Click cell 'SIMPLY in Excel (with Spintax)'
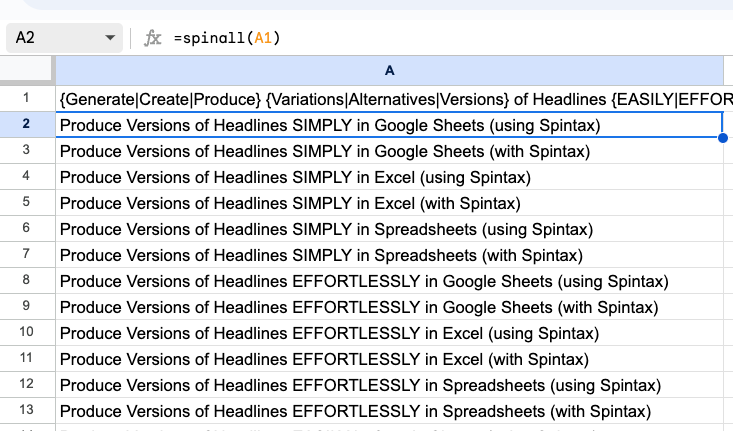The width and height of the screenshot is (733, 431). [389, 203]
